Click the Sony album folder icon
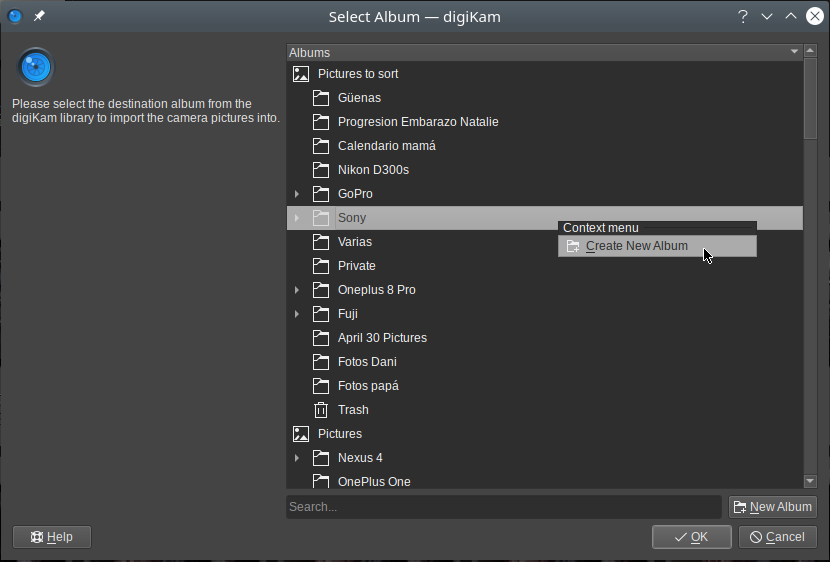 pyautogui.click(x=321, y=217)
